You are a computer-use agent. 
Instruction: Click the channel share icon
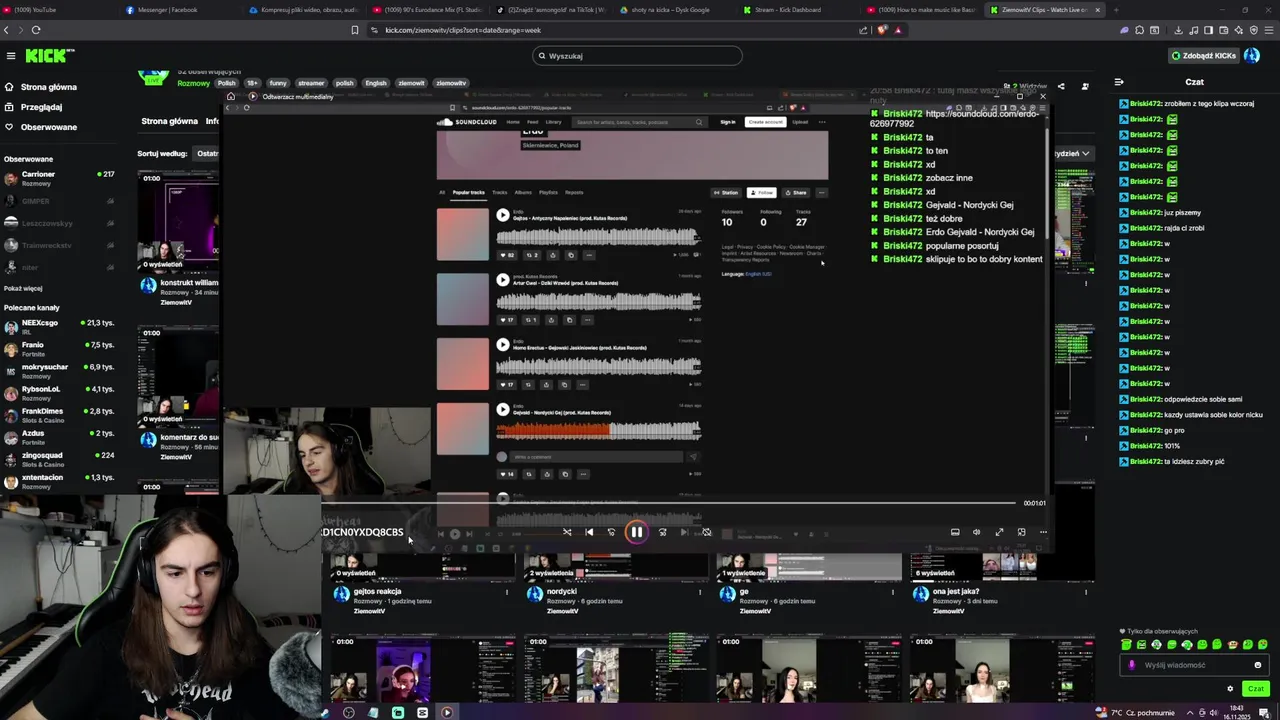[1060, 87]
